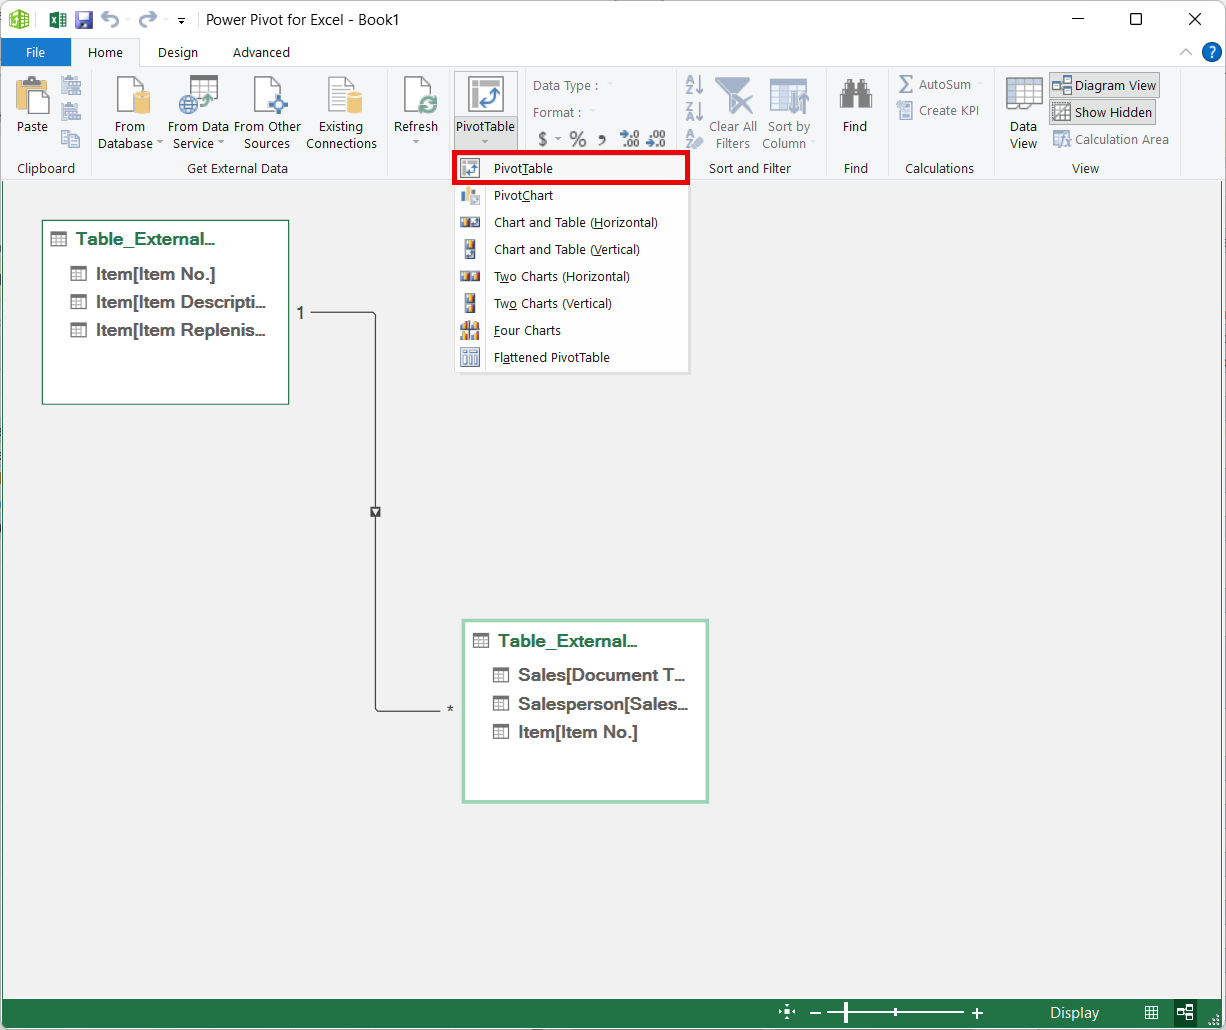The width and height of the screenshot is (1226, 1030).
Task: Apply percentage number format
Action: pyautogui.click(x=578, y=139)
